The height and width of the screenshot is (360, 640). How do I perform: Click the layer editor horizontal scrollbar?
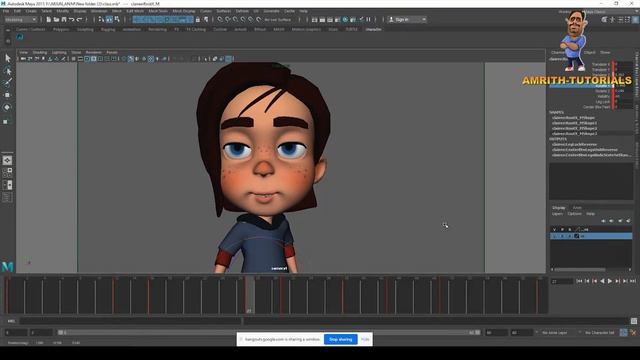click(580, 269)
